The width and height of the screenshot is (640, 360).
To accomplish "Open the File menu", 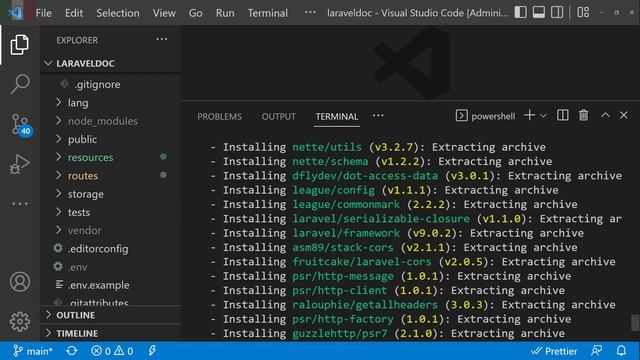I will [x=43, y=13].
